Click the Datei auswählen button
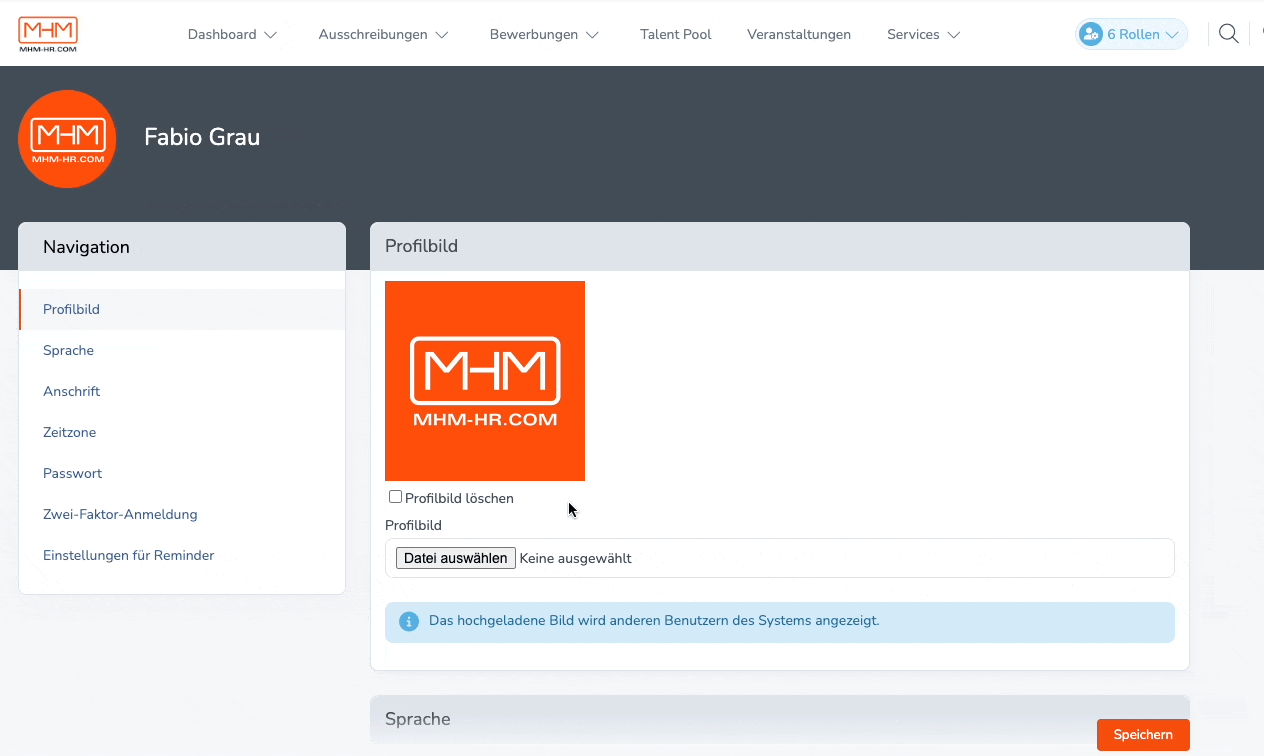Viewport: 1264px width, 756px height. (x=456, y=558)
